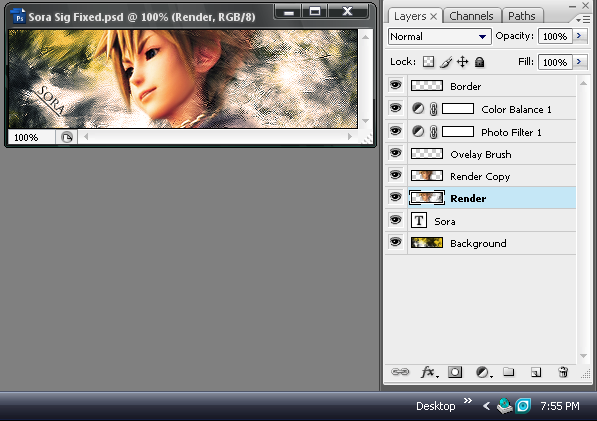597x421 pixels.
Task: Open the layer style fx menu
Action: [429, 372]
